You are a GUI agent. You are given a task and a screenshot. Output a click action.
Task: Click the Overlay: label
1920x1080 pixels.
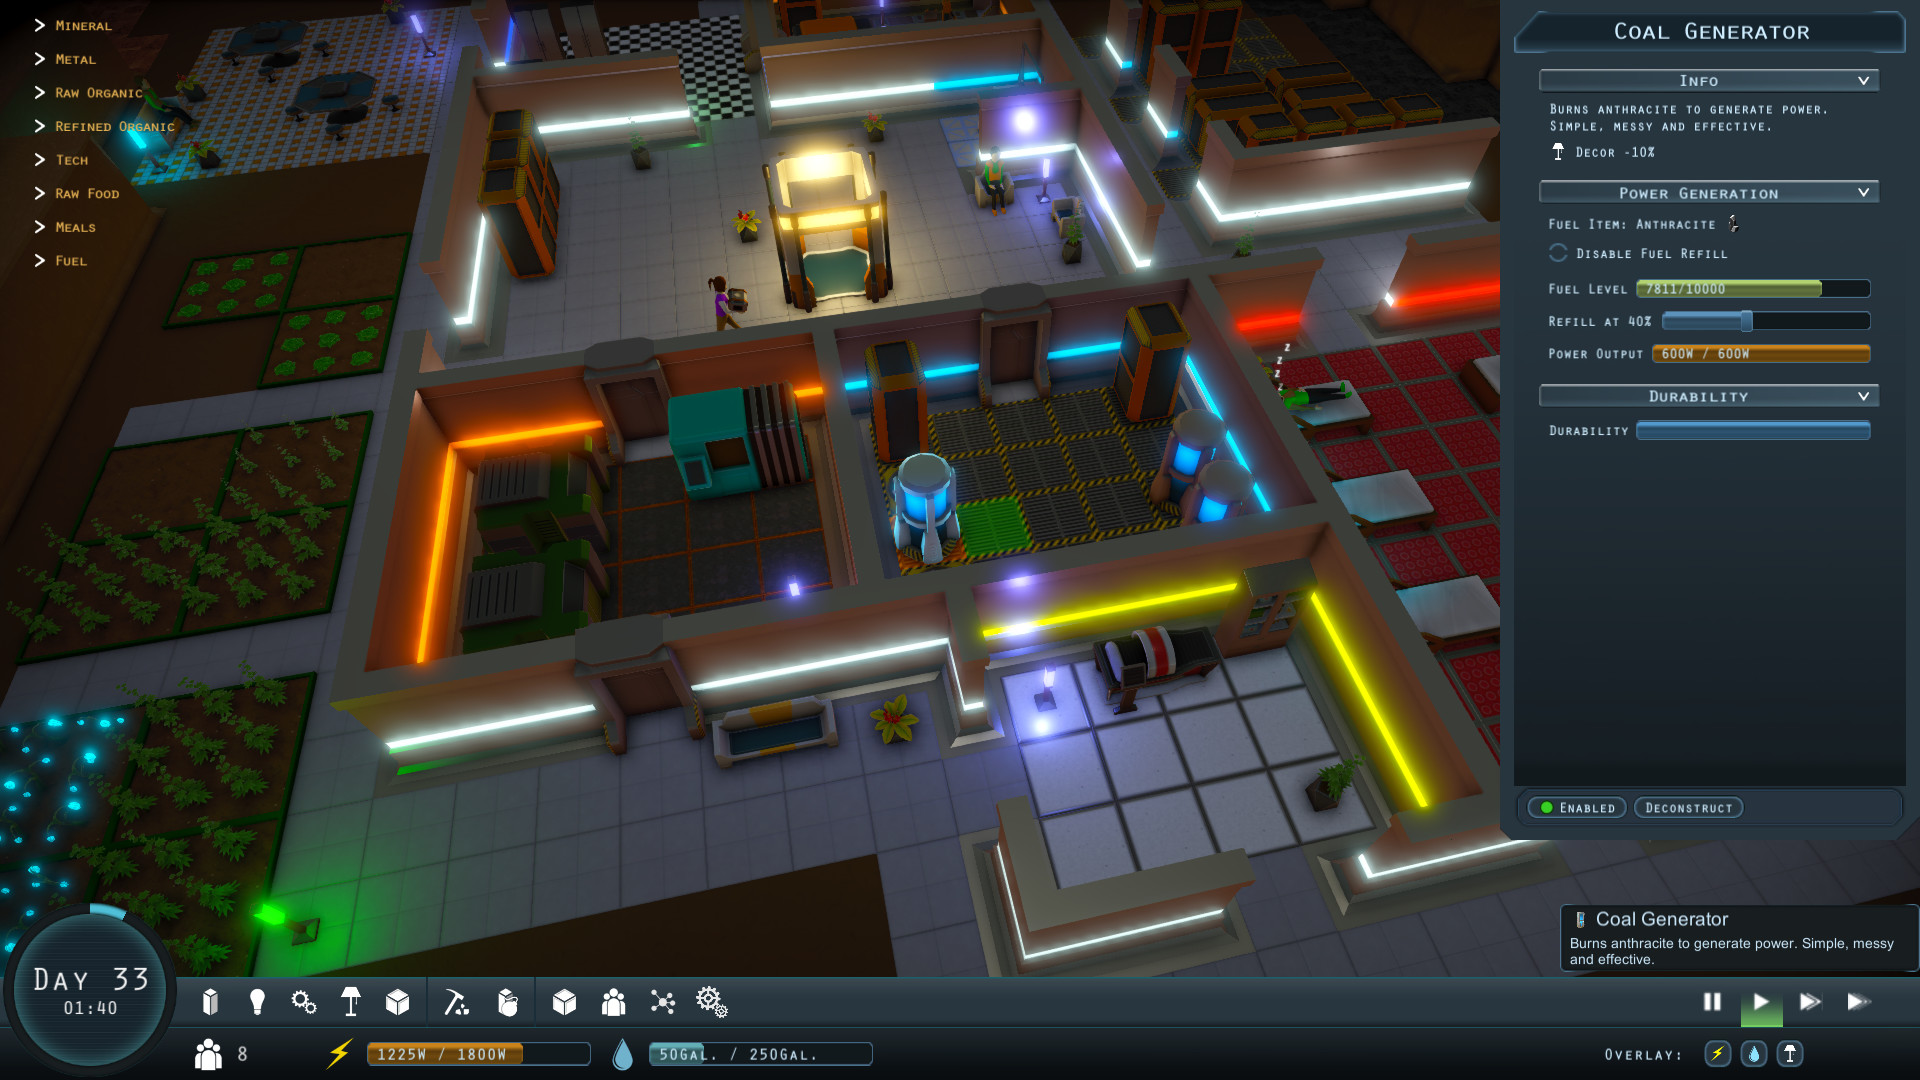[x=1643, y=1055]
